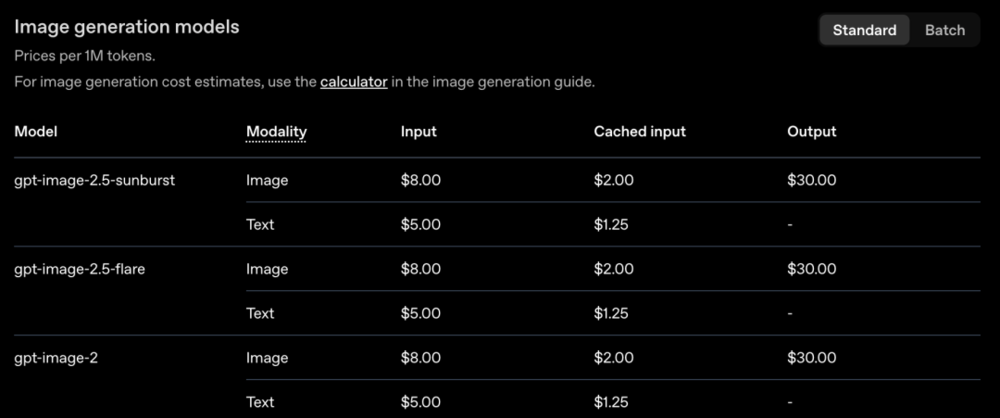
Task: Select the gpt-image-2.5-sunburst model name
Action: point(94,180)
